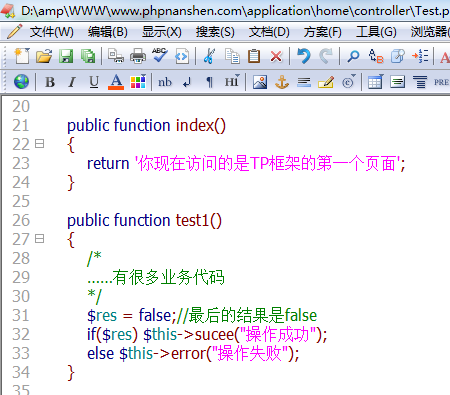Open the 搜索(S) menu
450x395 pixels.
coord(215,32)
